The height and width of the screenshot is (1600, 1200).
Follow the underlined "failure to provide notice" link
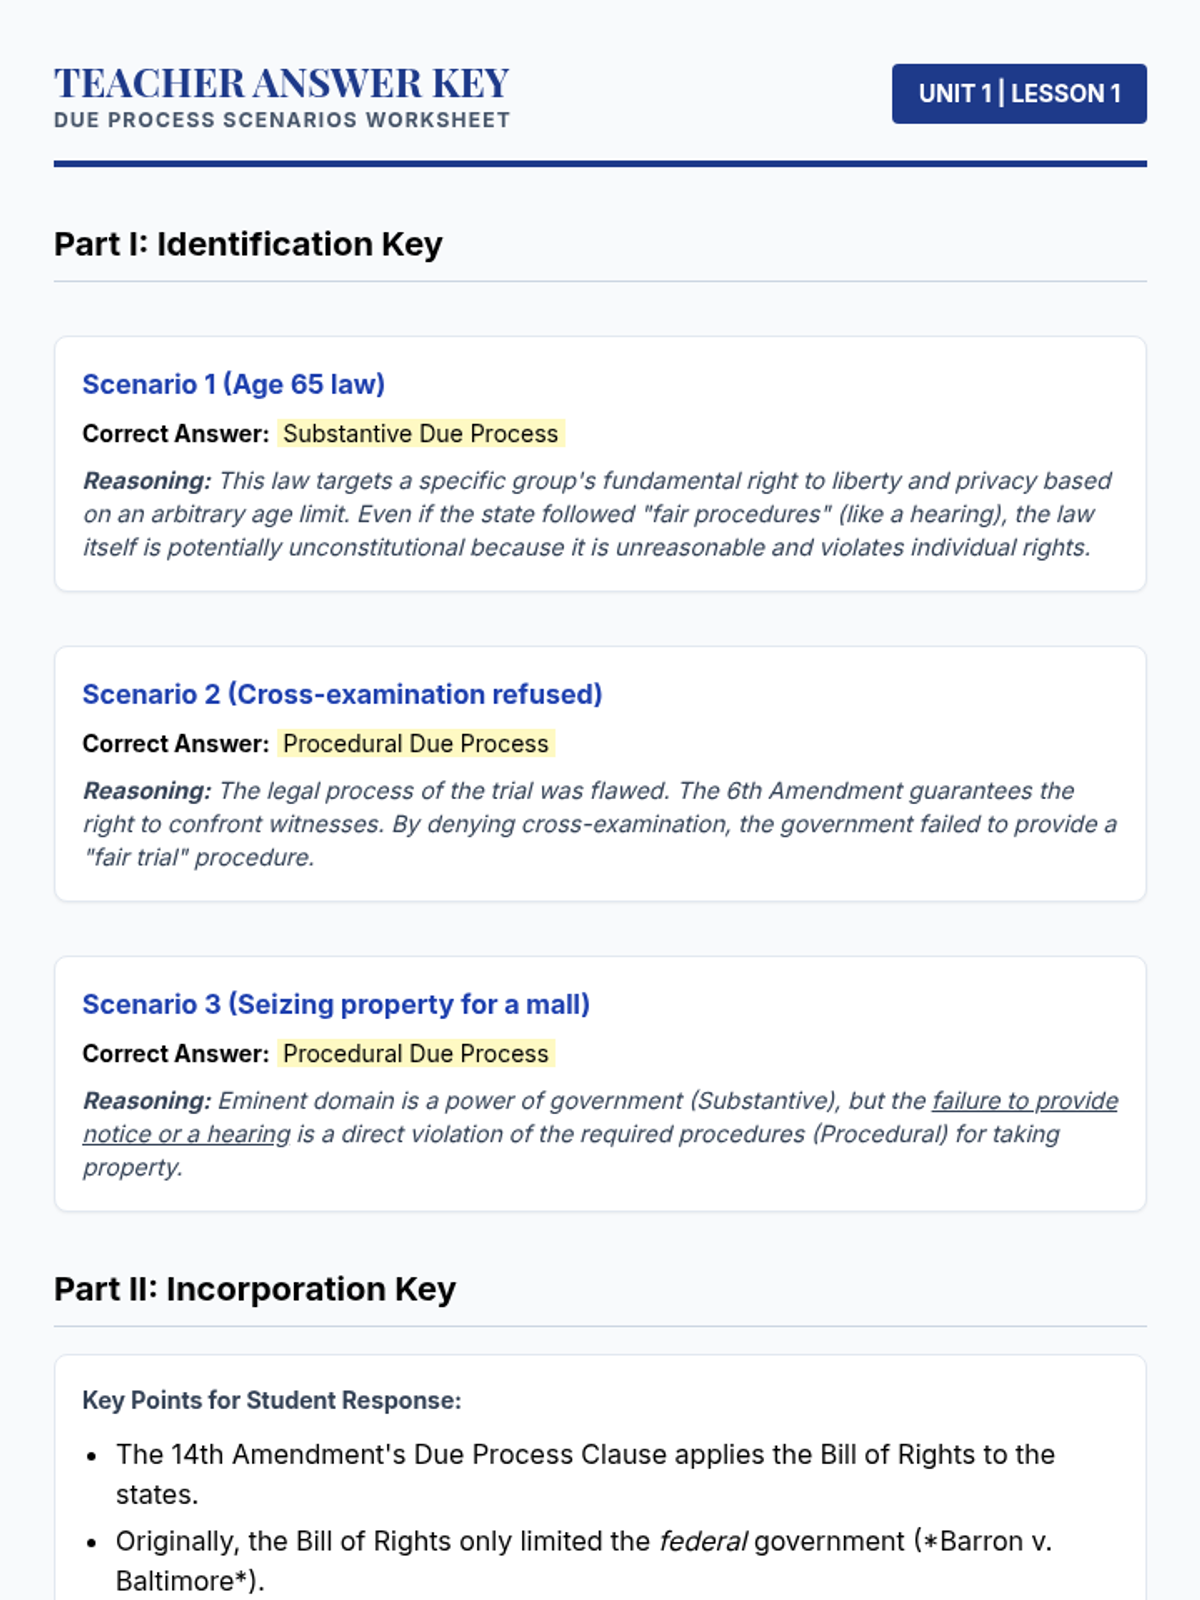click(x=1024, y=1101)
